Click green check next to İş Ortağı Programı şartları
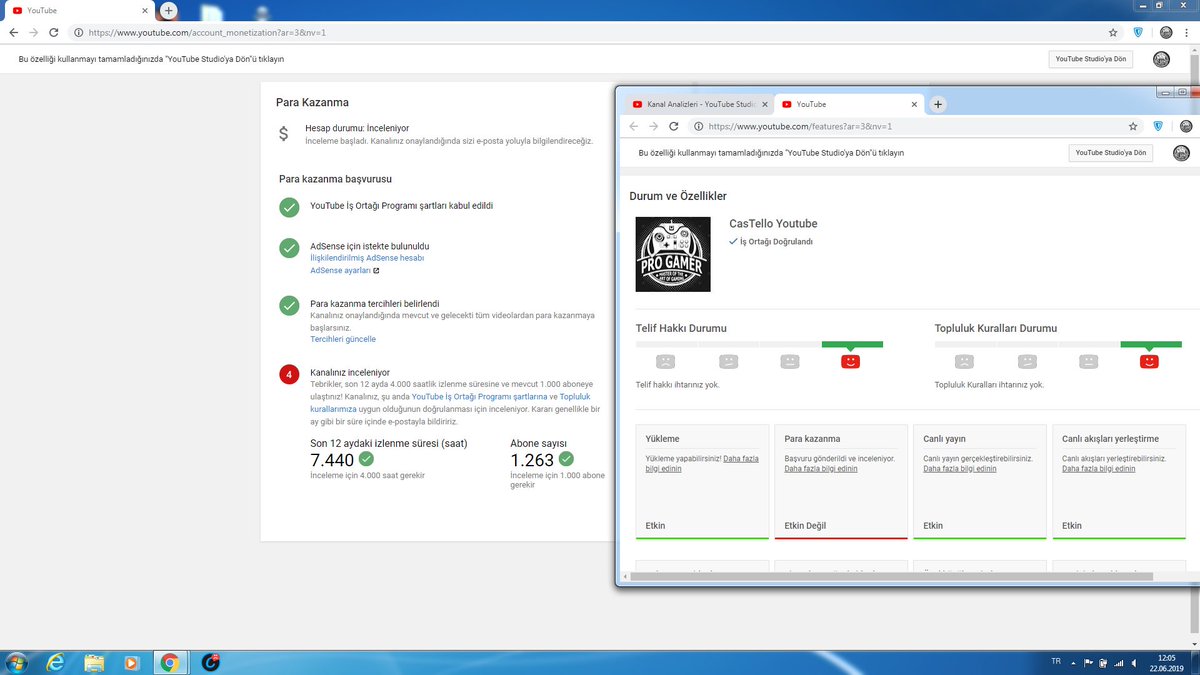 tap(289, 207)
